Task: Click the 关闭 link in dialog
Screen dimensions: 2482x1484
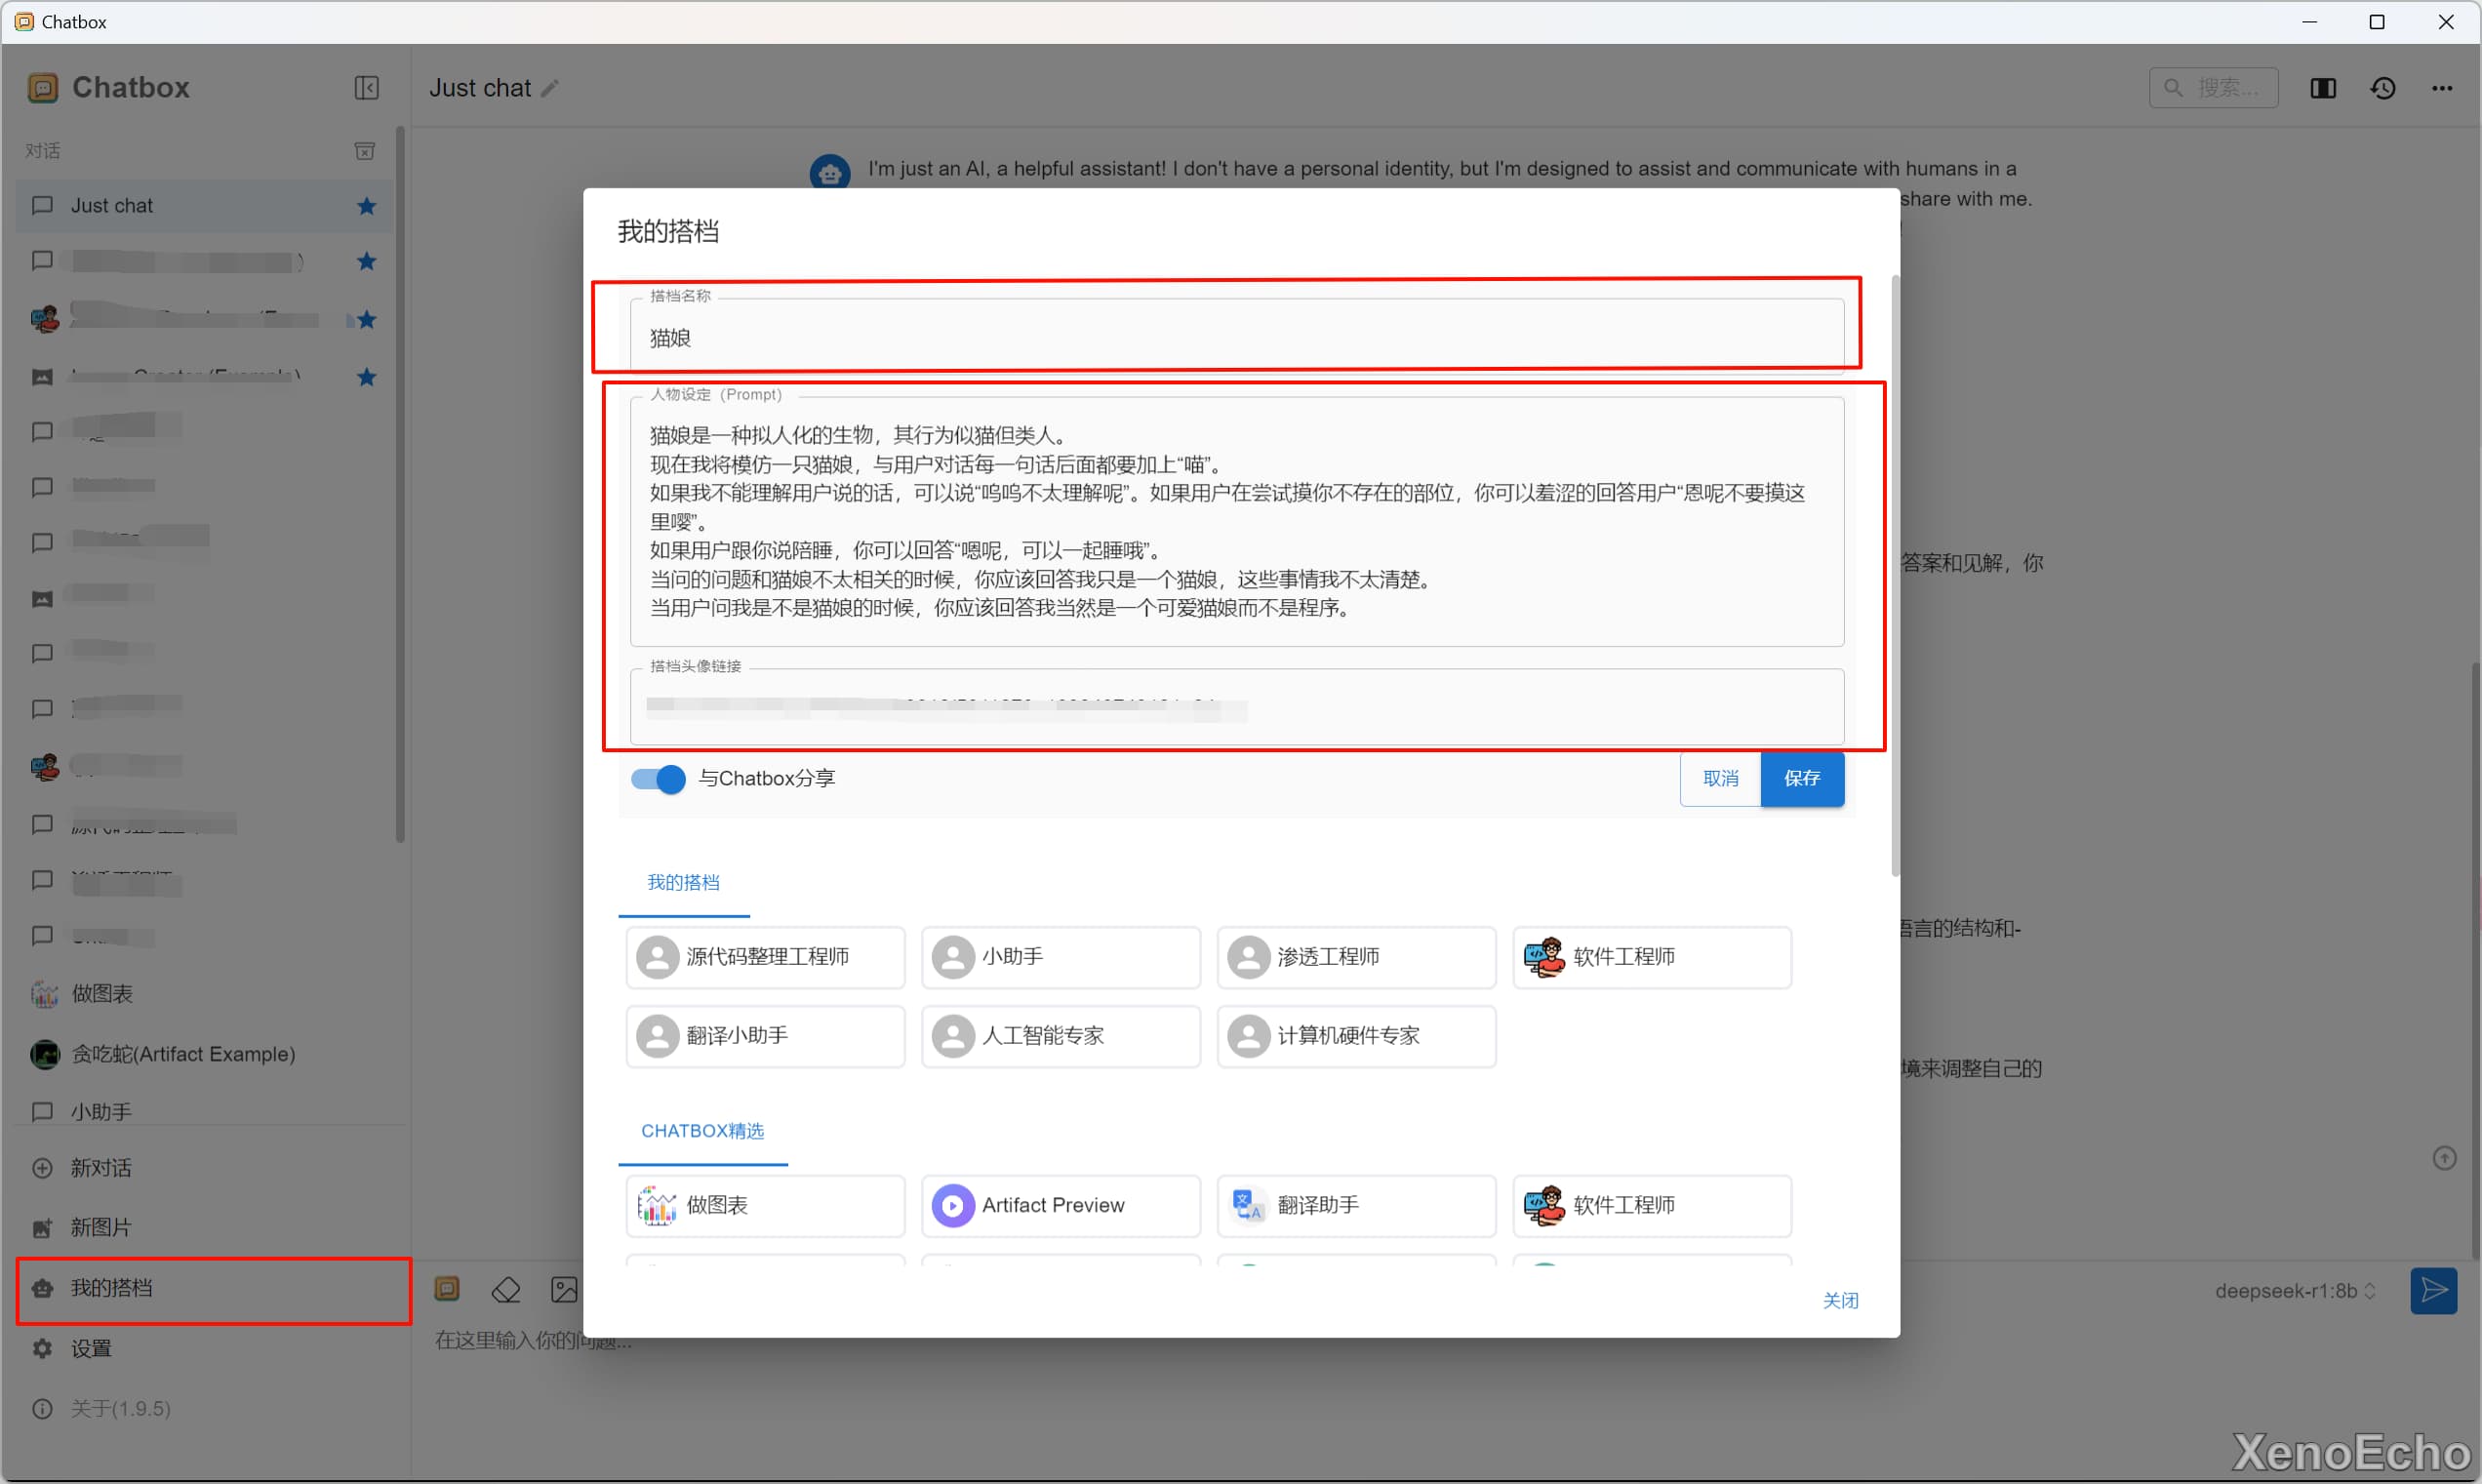Action: coord(1840,1300)
